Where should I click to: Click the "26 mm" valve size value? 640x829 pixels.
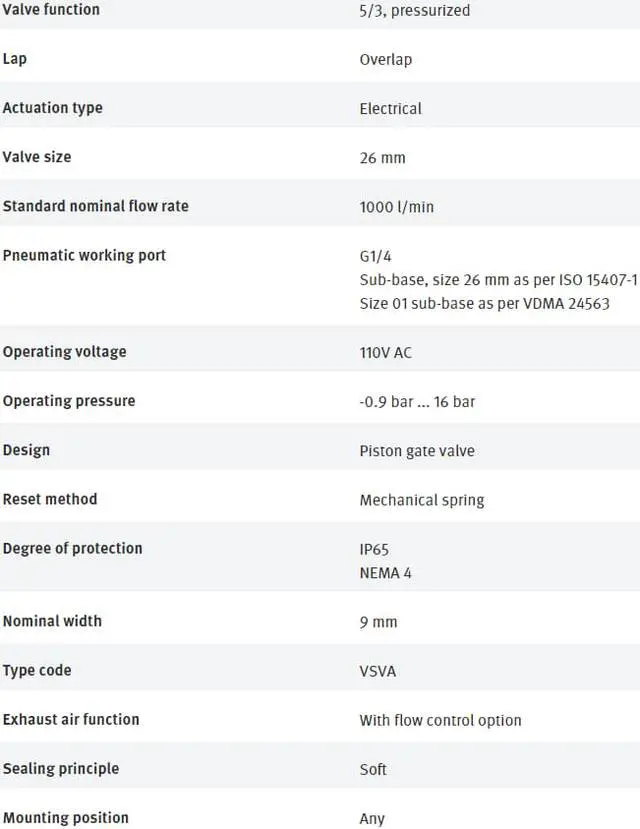tap(382, 158)
